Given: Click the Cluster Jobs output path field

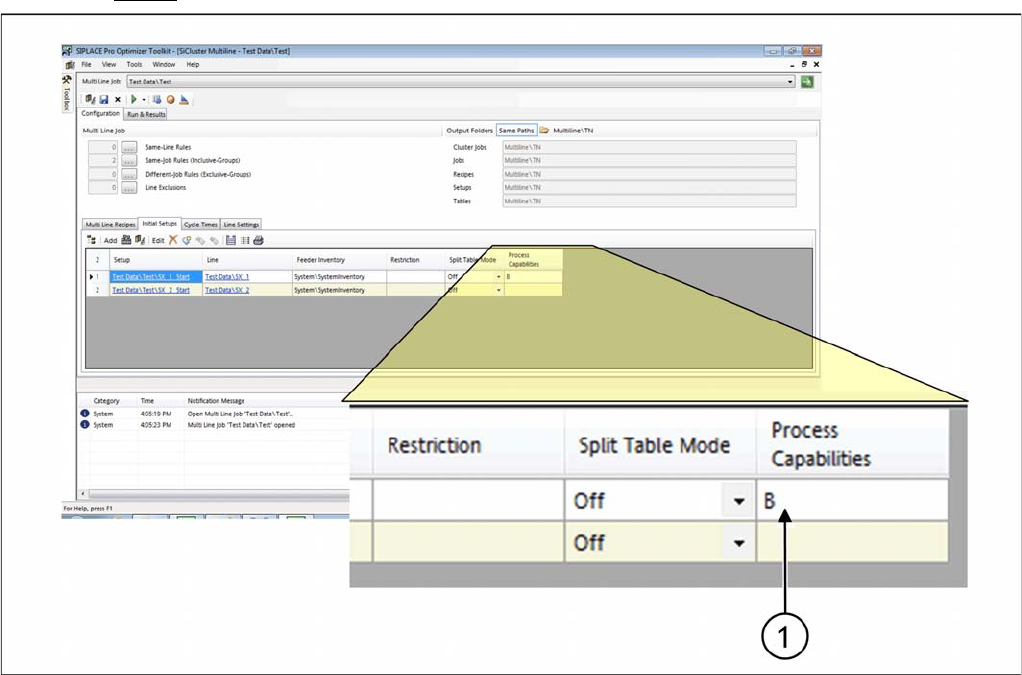Looking at the screenshot, I should 648,147.
